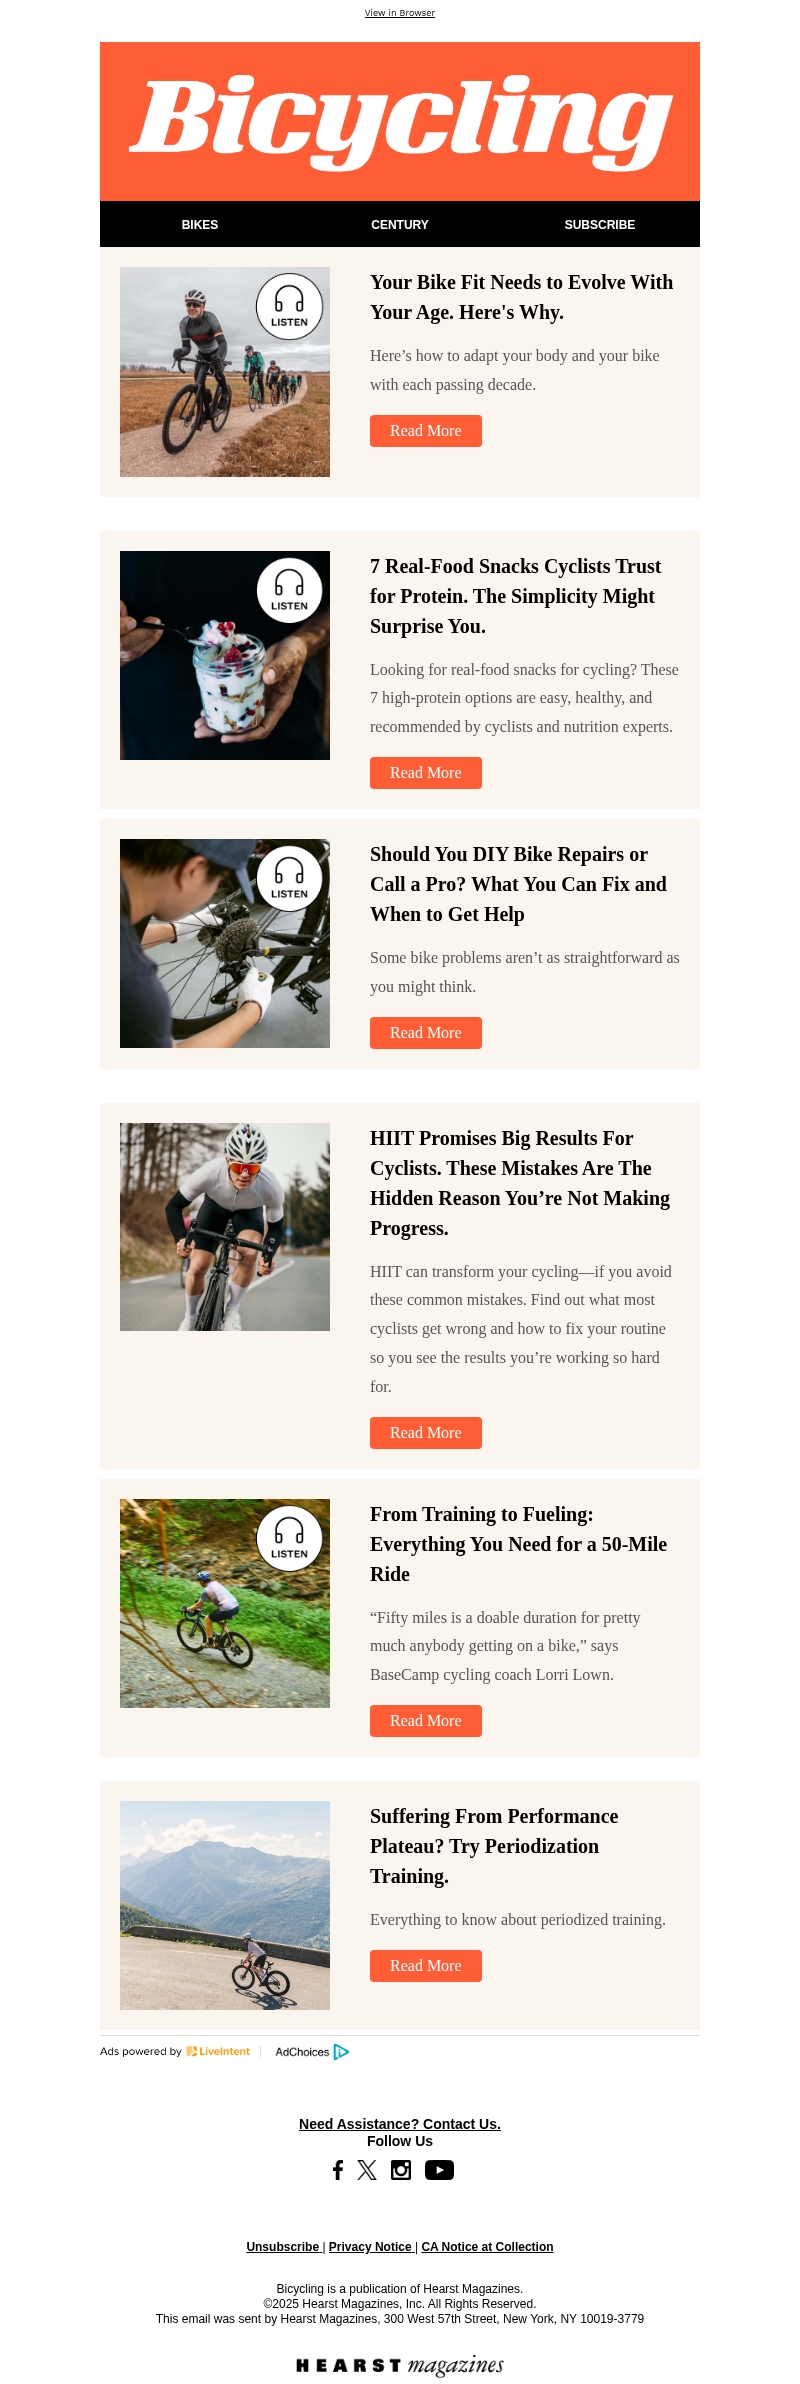This screenshot has height=2384, width=800.
Task: Open the Privacy Notice link
Action: click(x=370, y=2247)
